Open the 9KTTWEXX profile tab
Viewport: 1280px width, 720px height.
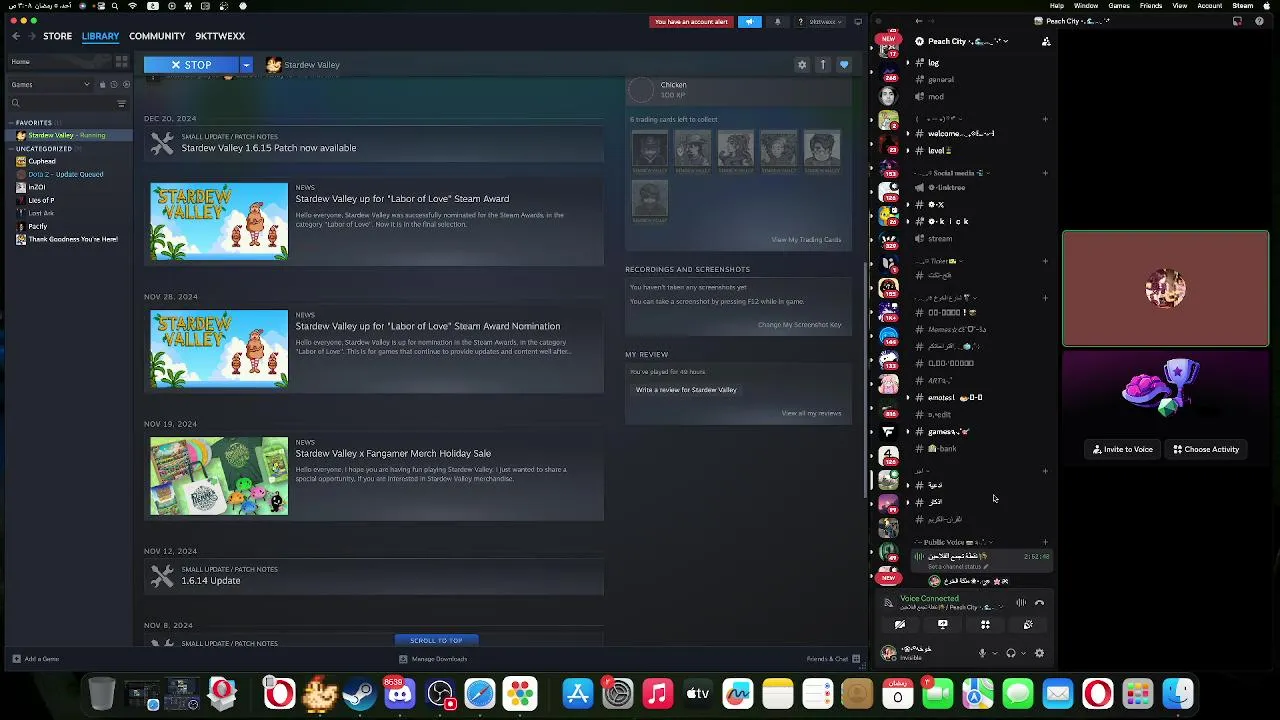pyautogui.click(x=220, y=36)
